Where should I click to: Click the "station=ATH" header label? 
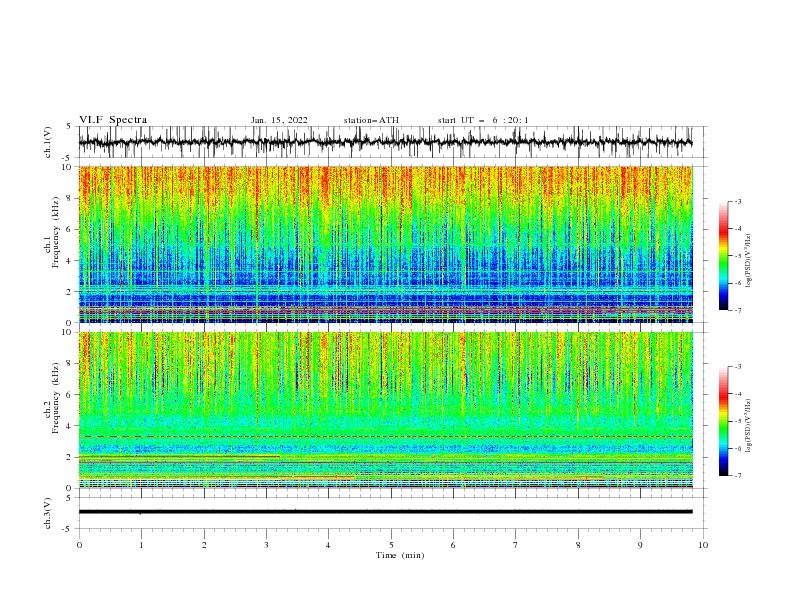(371, 120)
